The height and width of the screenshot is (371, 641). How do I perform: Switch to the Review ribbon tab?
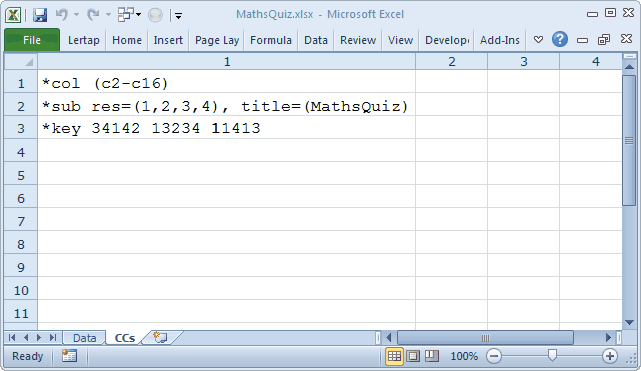click(x=358, y=40)
